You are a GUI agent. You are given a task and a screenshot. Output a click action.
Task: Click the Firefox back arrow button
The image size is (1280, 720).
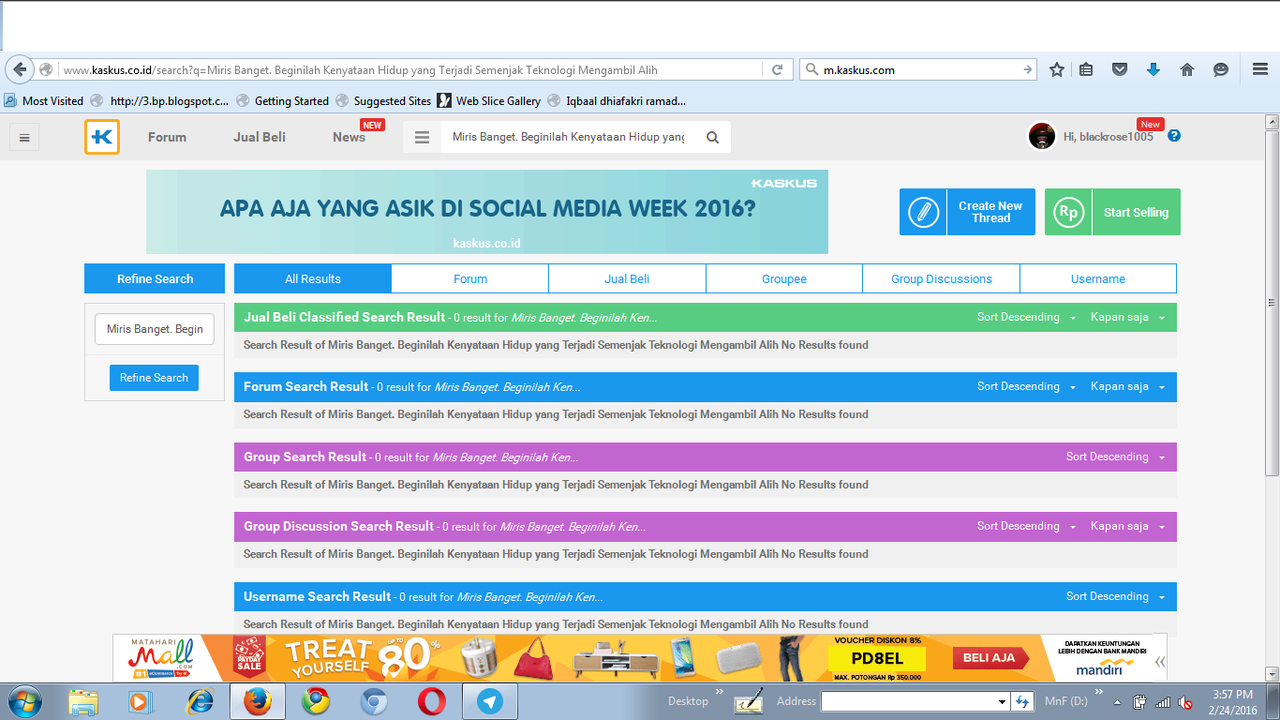[19, 70]
